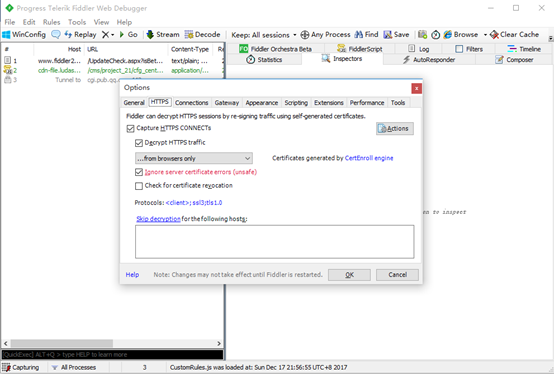Image resolution: width=554 pixels, height=374 pixels.
Task: Select the General tab in Options
Action: [134, 102]
